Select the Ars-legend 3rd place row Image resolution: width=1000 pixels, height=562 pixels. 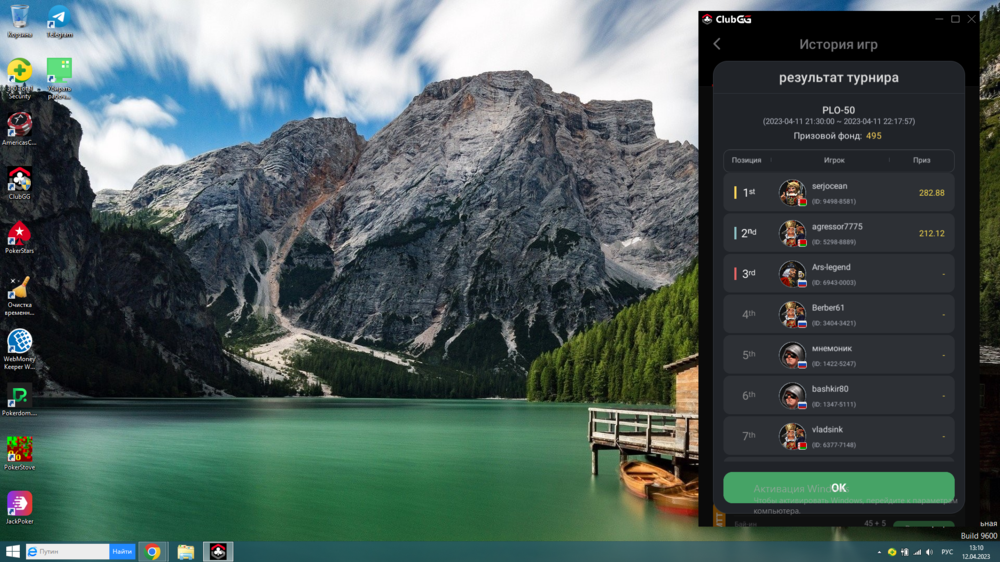point(838,274)
